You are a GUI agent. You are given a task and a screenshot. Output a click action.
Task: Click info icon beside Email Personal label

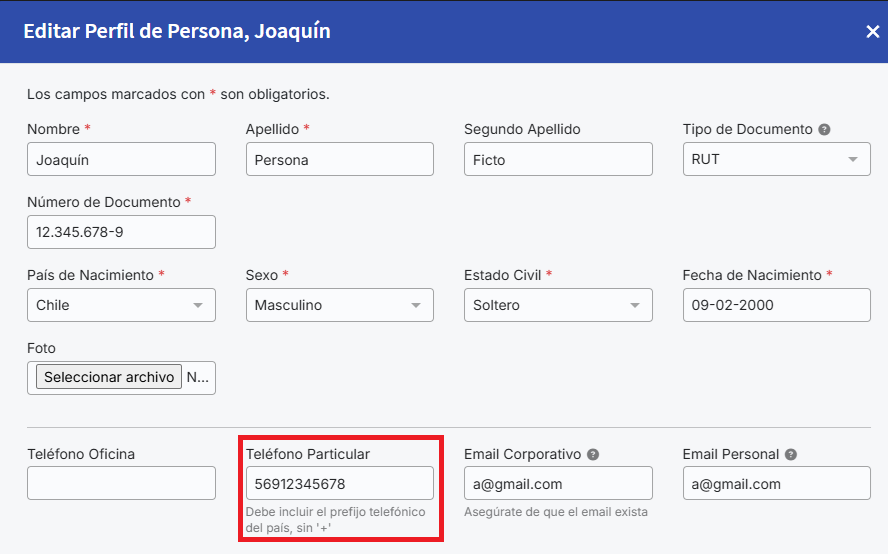[x=791, y=455]
